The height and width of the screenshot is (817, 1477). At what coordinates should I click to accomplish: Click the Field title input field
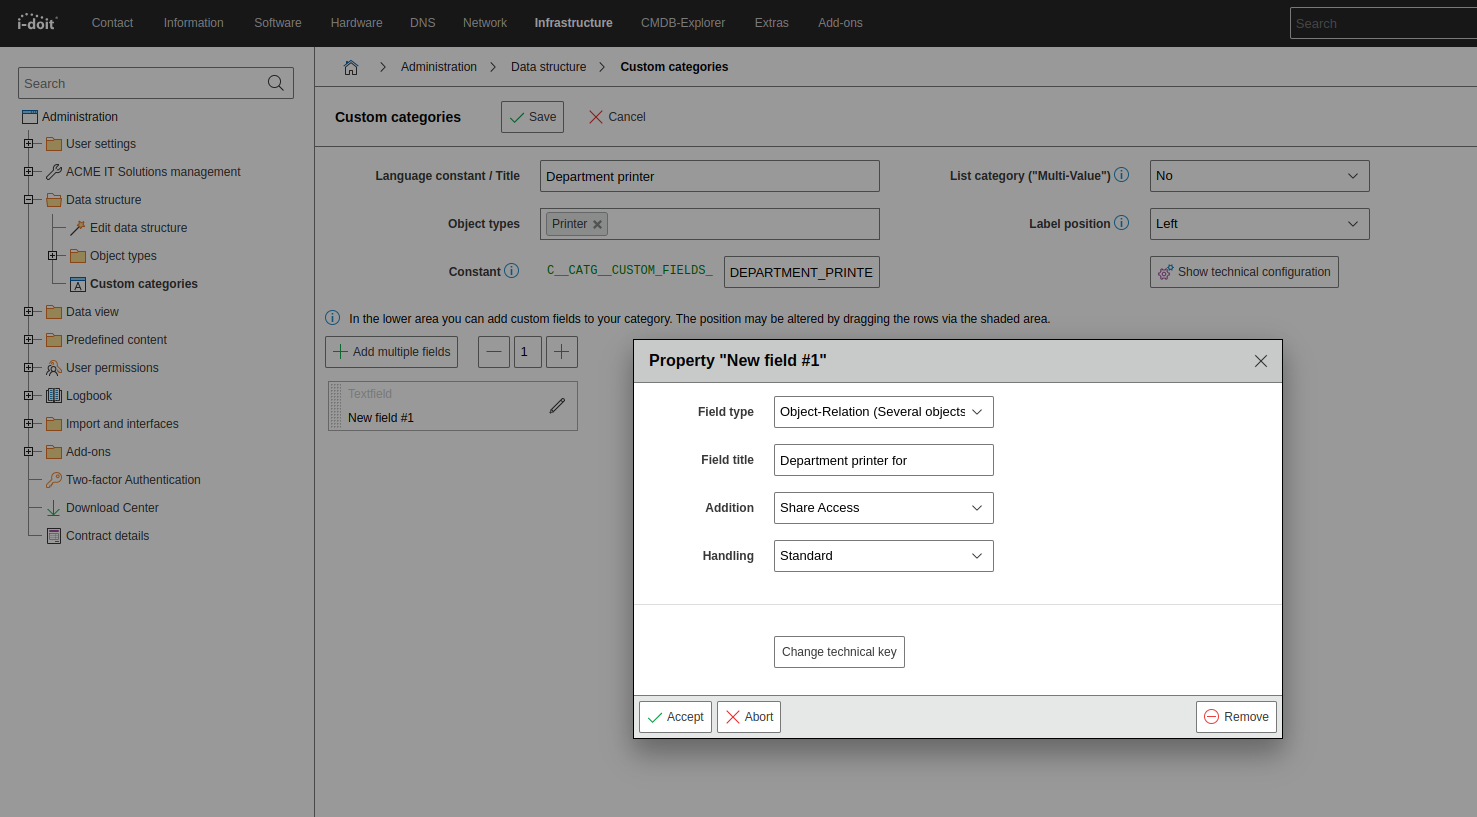(883, 460)
